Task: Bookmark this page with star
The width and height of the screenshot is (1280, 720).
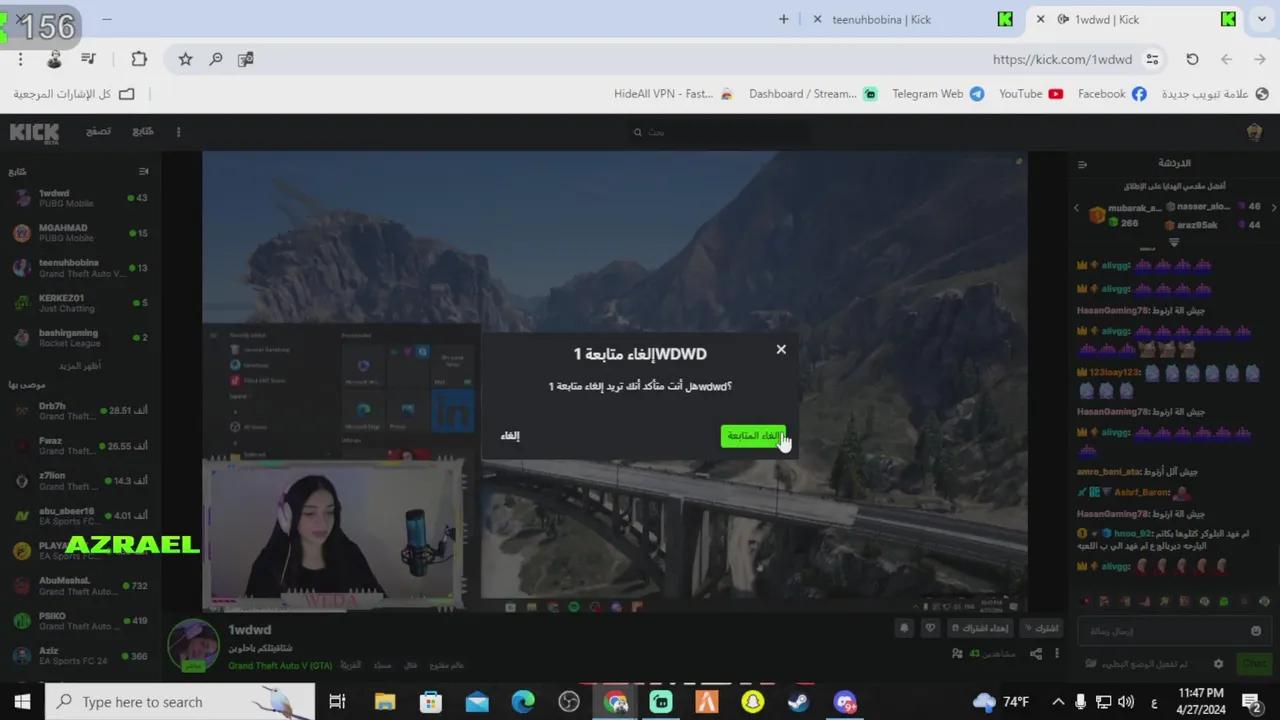Action: click(x=185, y=60)
